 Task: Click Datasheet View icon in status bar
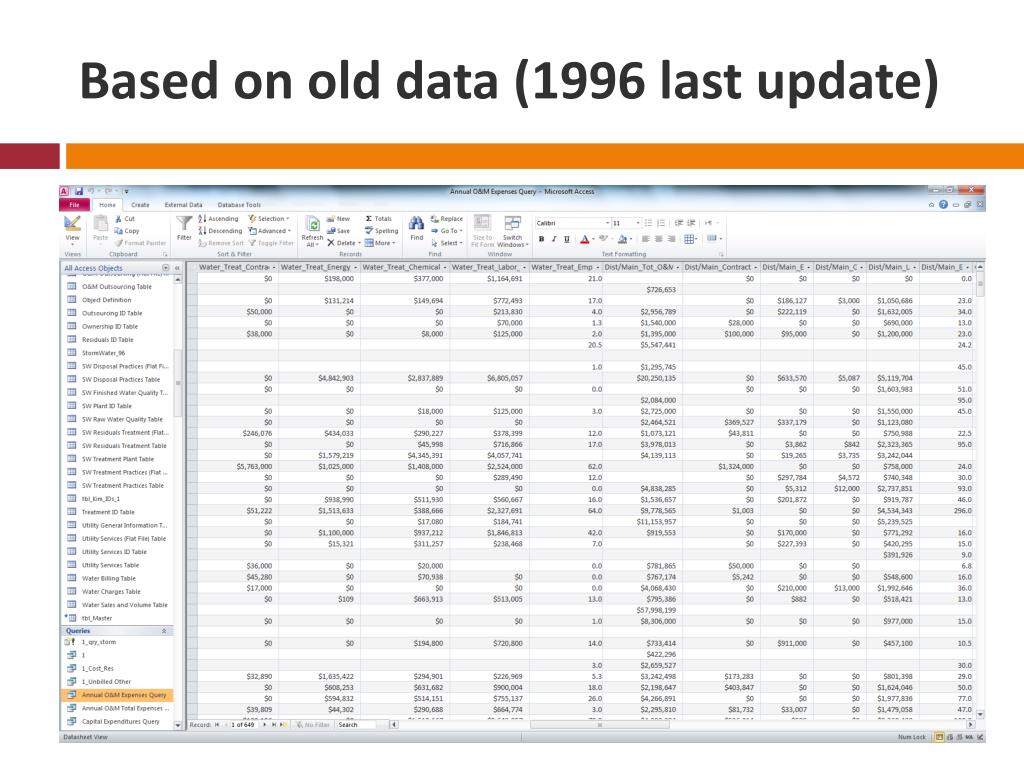pyautogui.click(x=939, y=737)
